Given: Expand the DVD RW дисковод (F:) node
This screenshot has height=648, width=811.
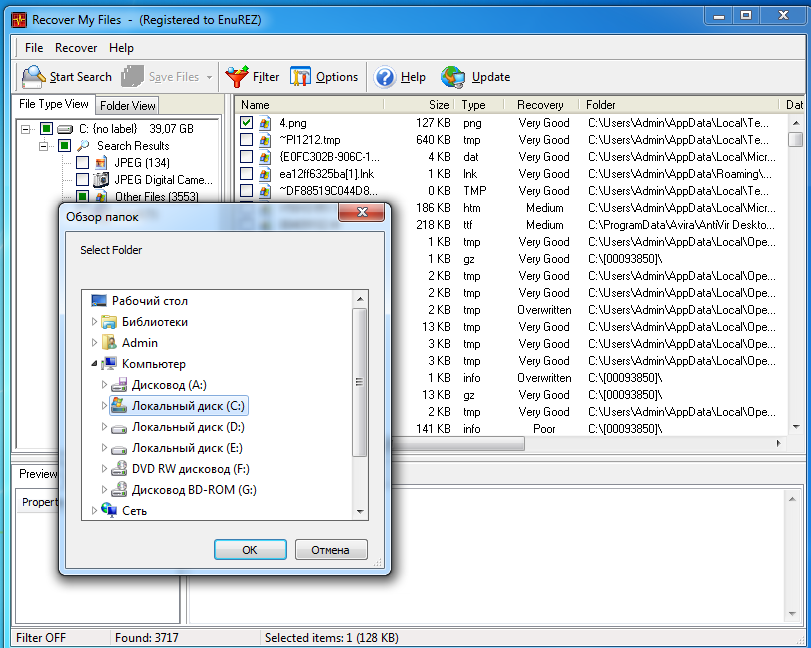Looking at the screenshot, I should pyautogui.click(x=104, y=469).
